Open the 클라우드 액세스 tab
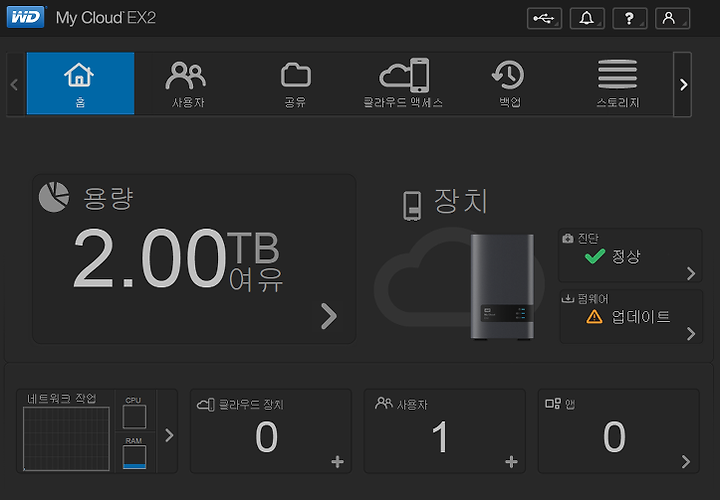 tap(403, 83)
